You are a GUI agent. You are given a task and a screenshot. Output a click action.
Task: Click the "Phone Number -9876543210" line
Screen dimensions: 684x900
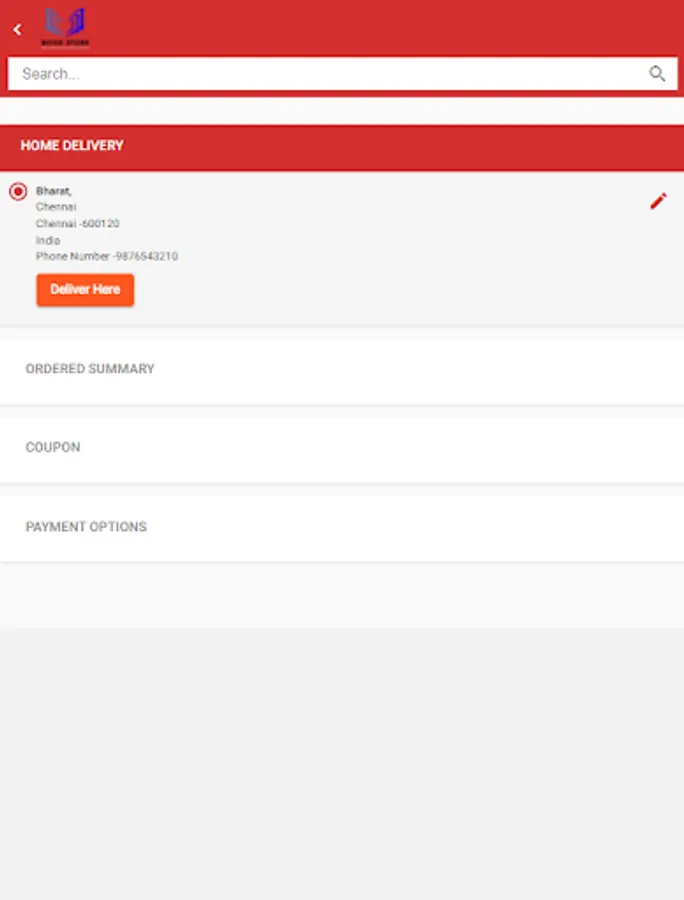(107, 256)
